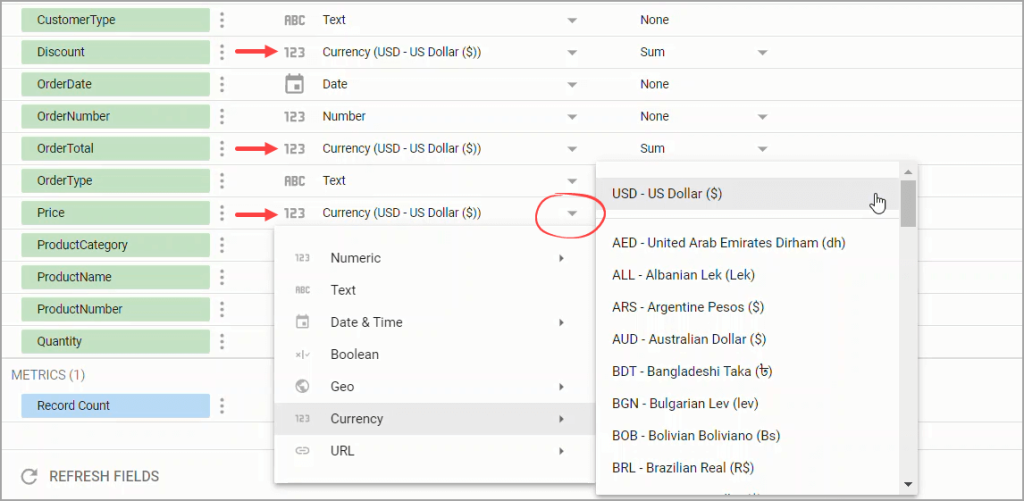Open the OrderTotal field three-dot menu
Screen dimensions: 1024x501
point(222,149)
